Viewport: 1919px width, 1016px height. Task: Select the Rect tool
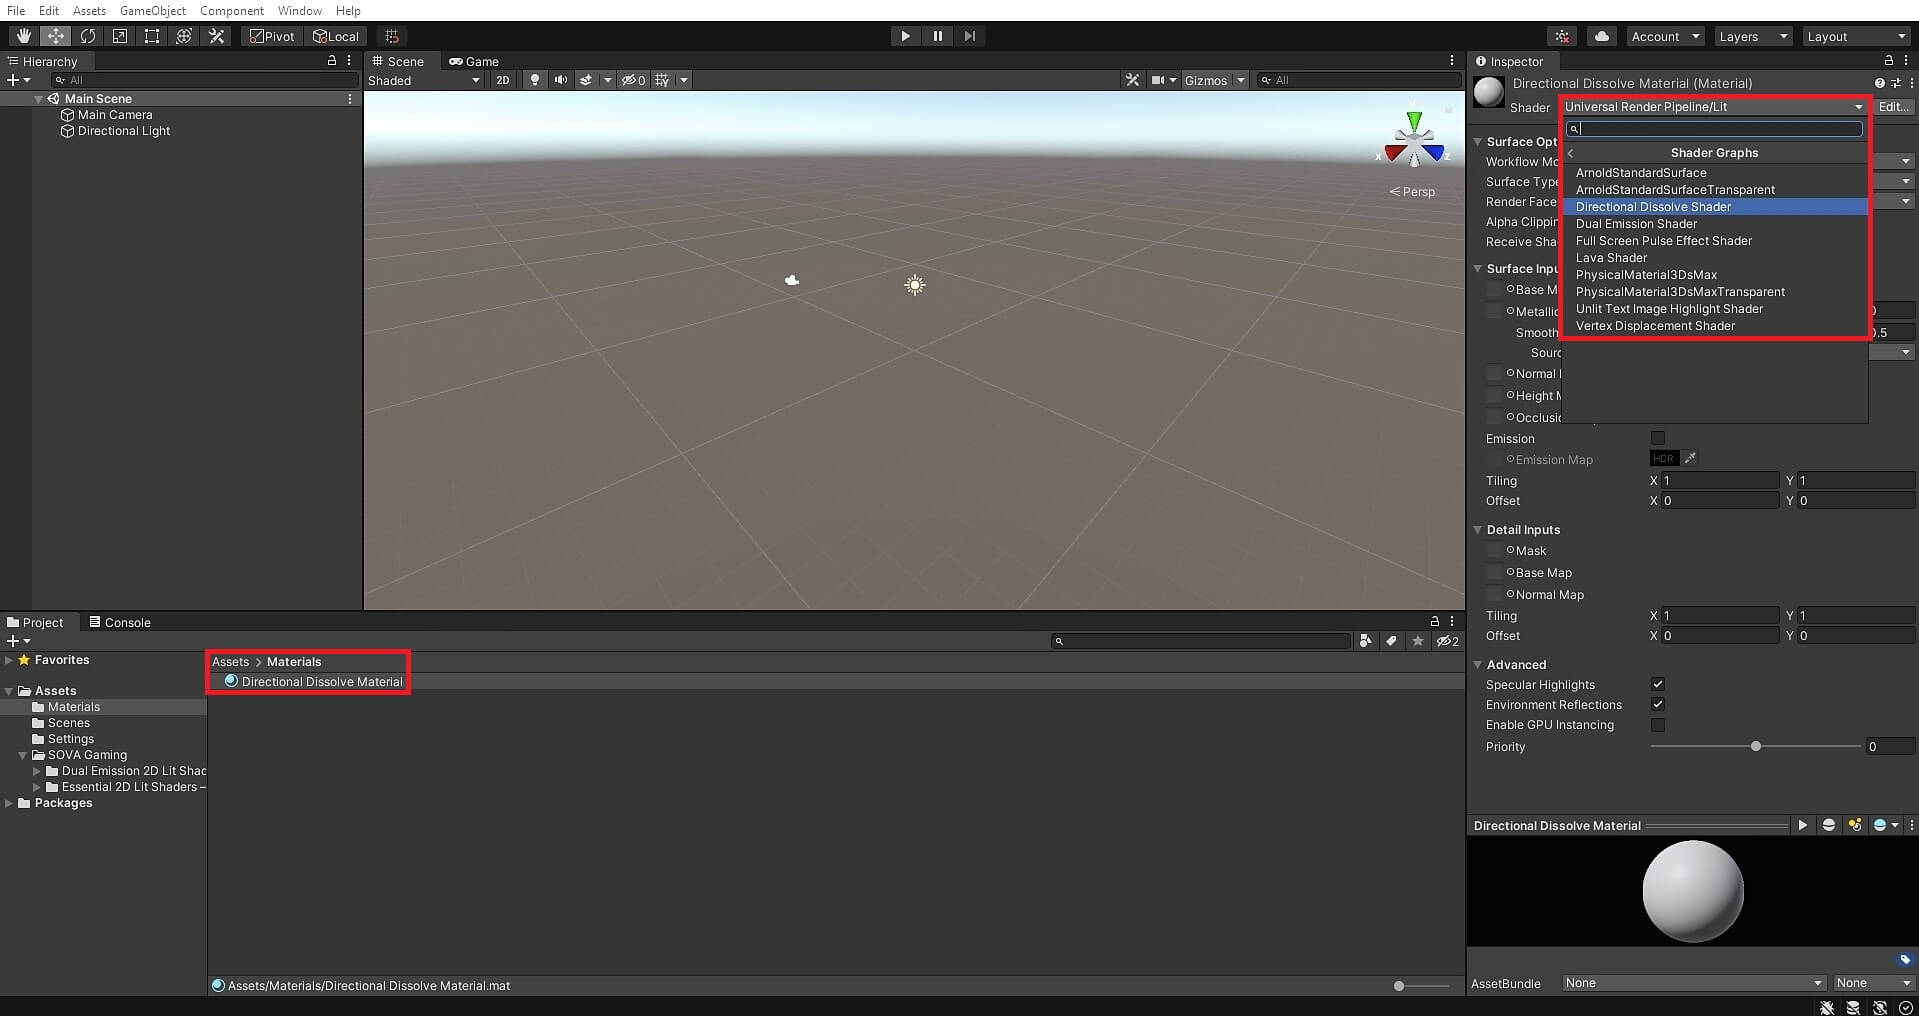click(x=152, y=36)
